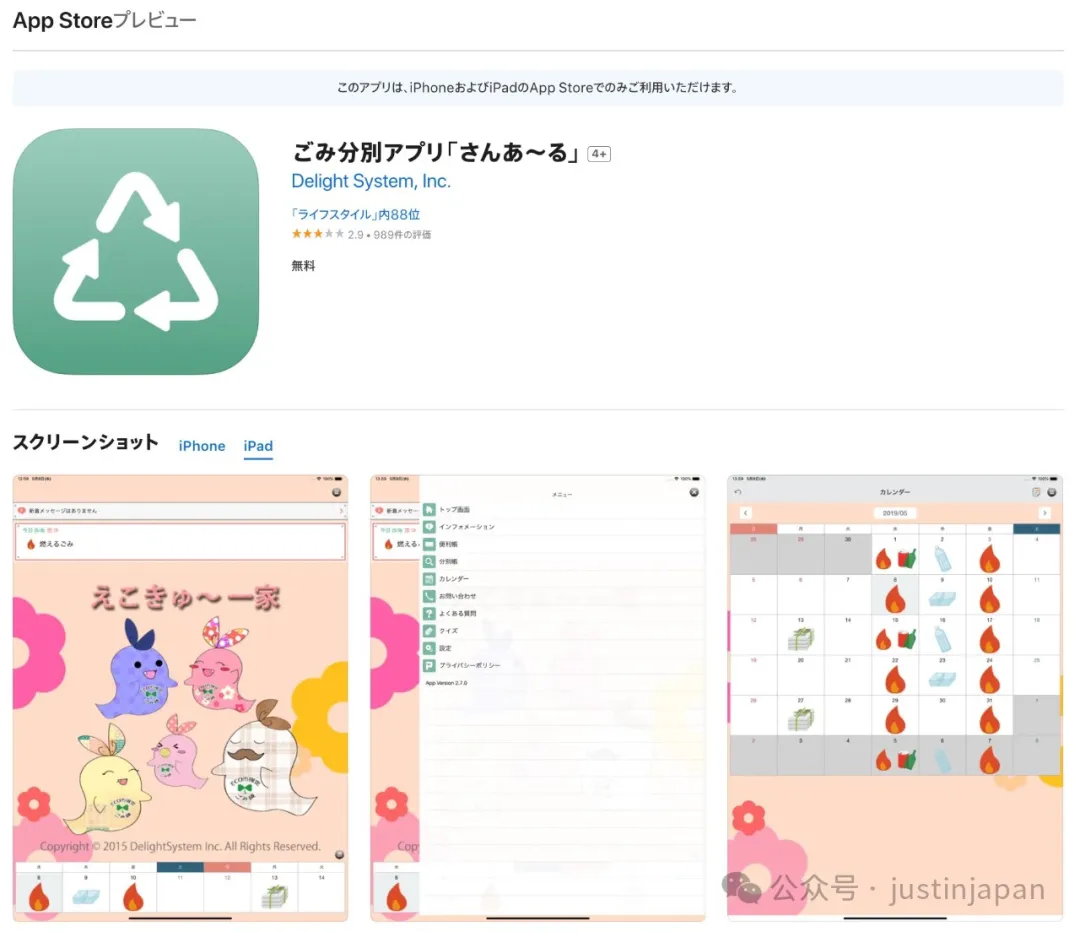Click the App Version 2.7.0 text

(x=446, y=683)
